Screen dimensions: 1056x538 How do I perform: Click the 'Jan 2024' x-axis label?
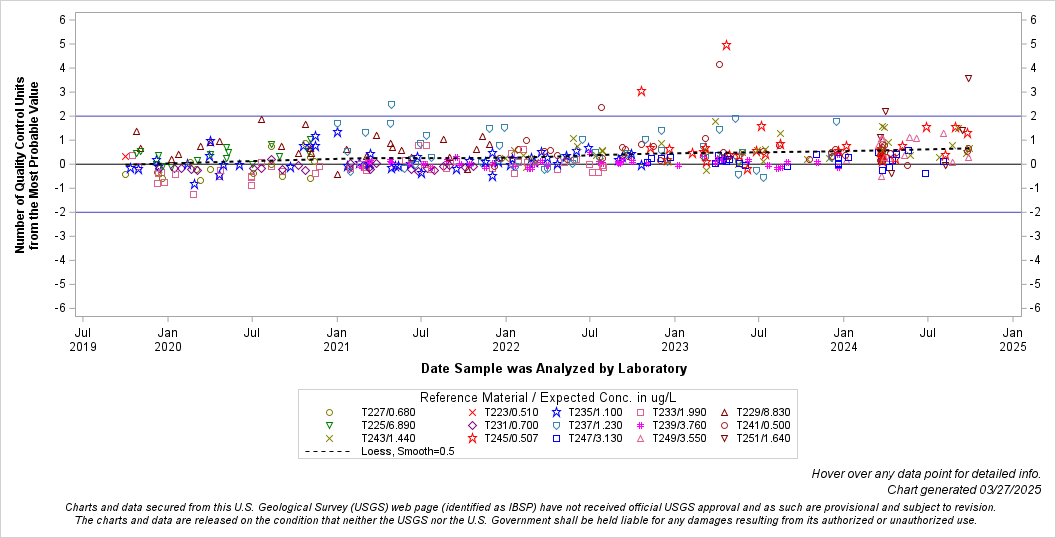coord(843,339)
